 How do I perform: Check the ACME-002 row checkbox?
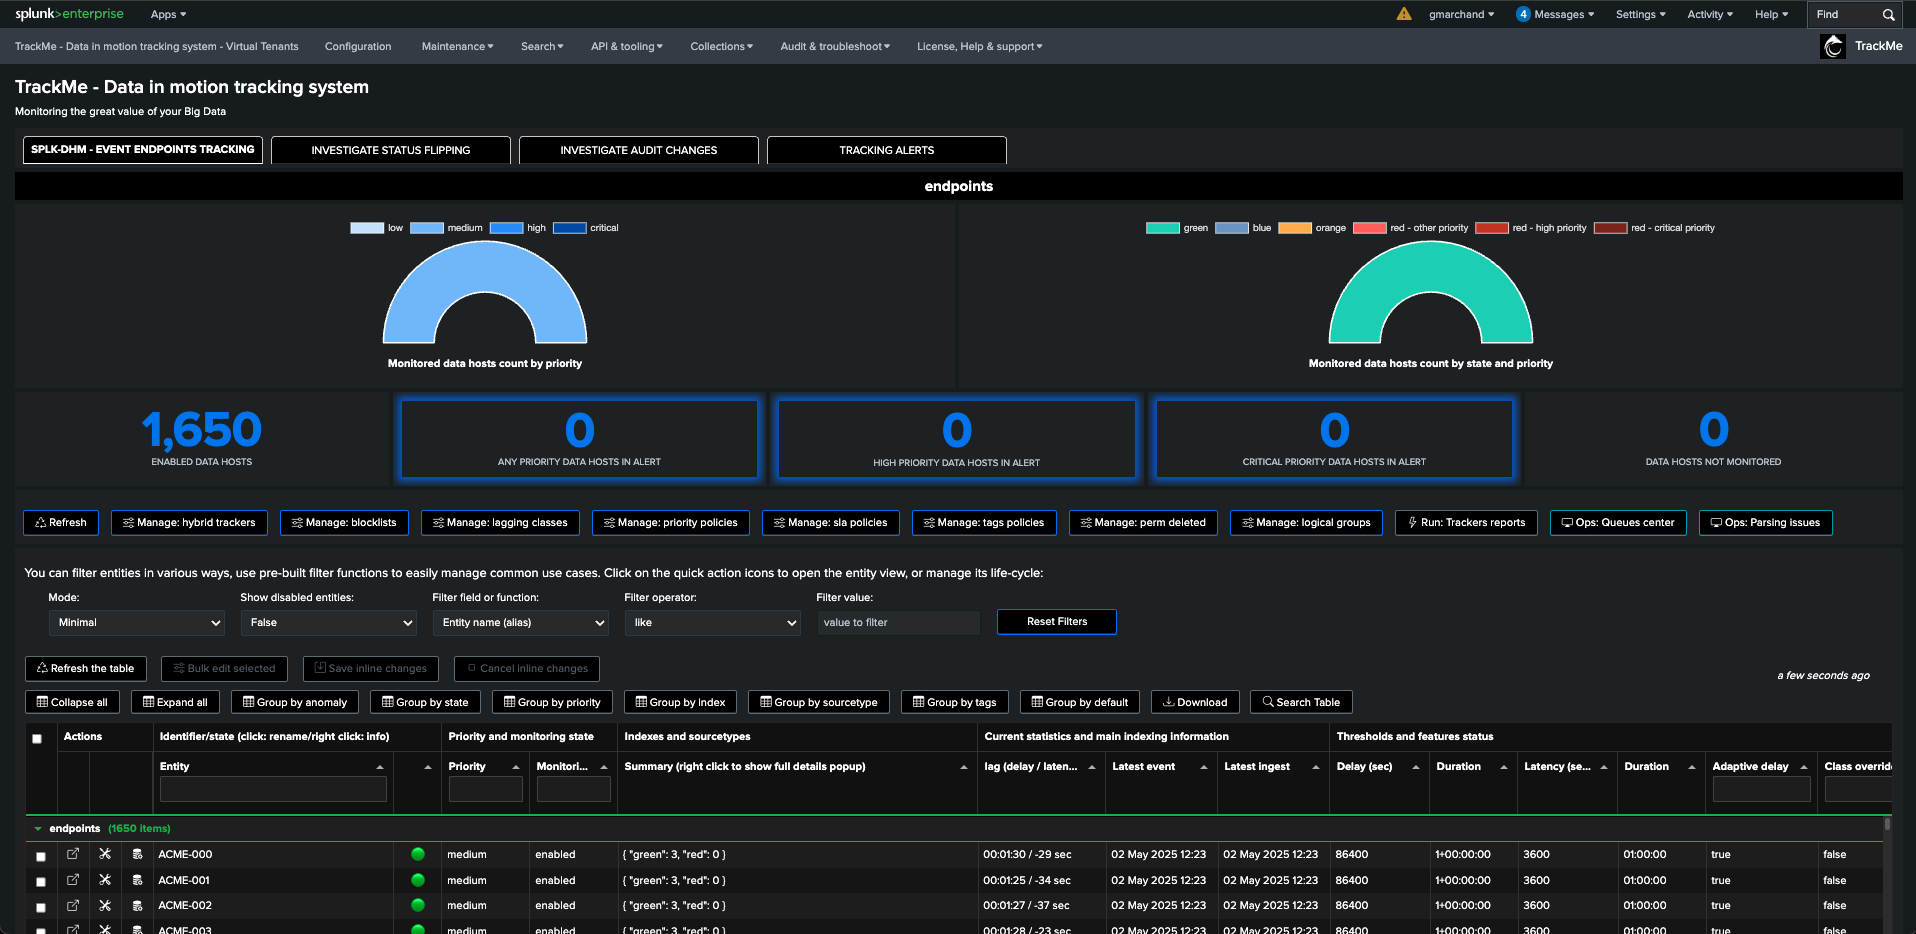click(x=41, y=907)
